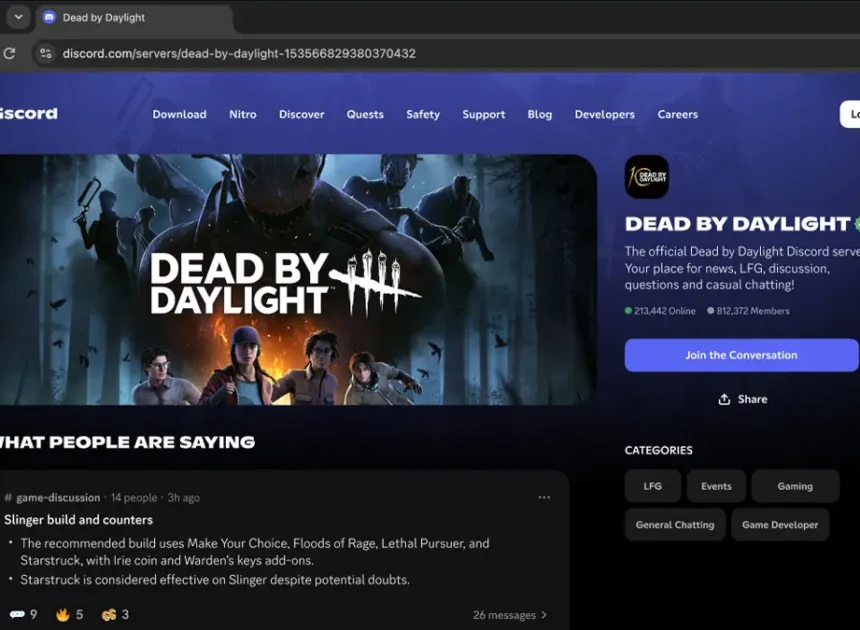Reload the page with the refresh icon

point(9,53)
